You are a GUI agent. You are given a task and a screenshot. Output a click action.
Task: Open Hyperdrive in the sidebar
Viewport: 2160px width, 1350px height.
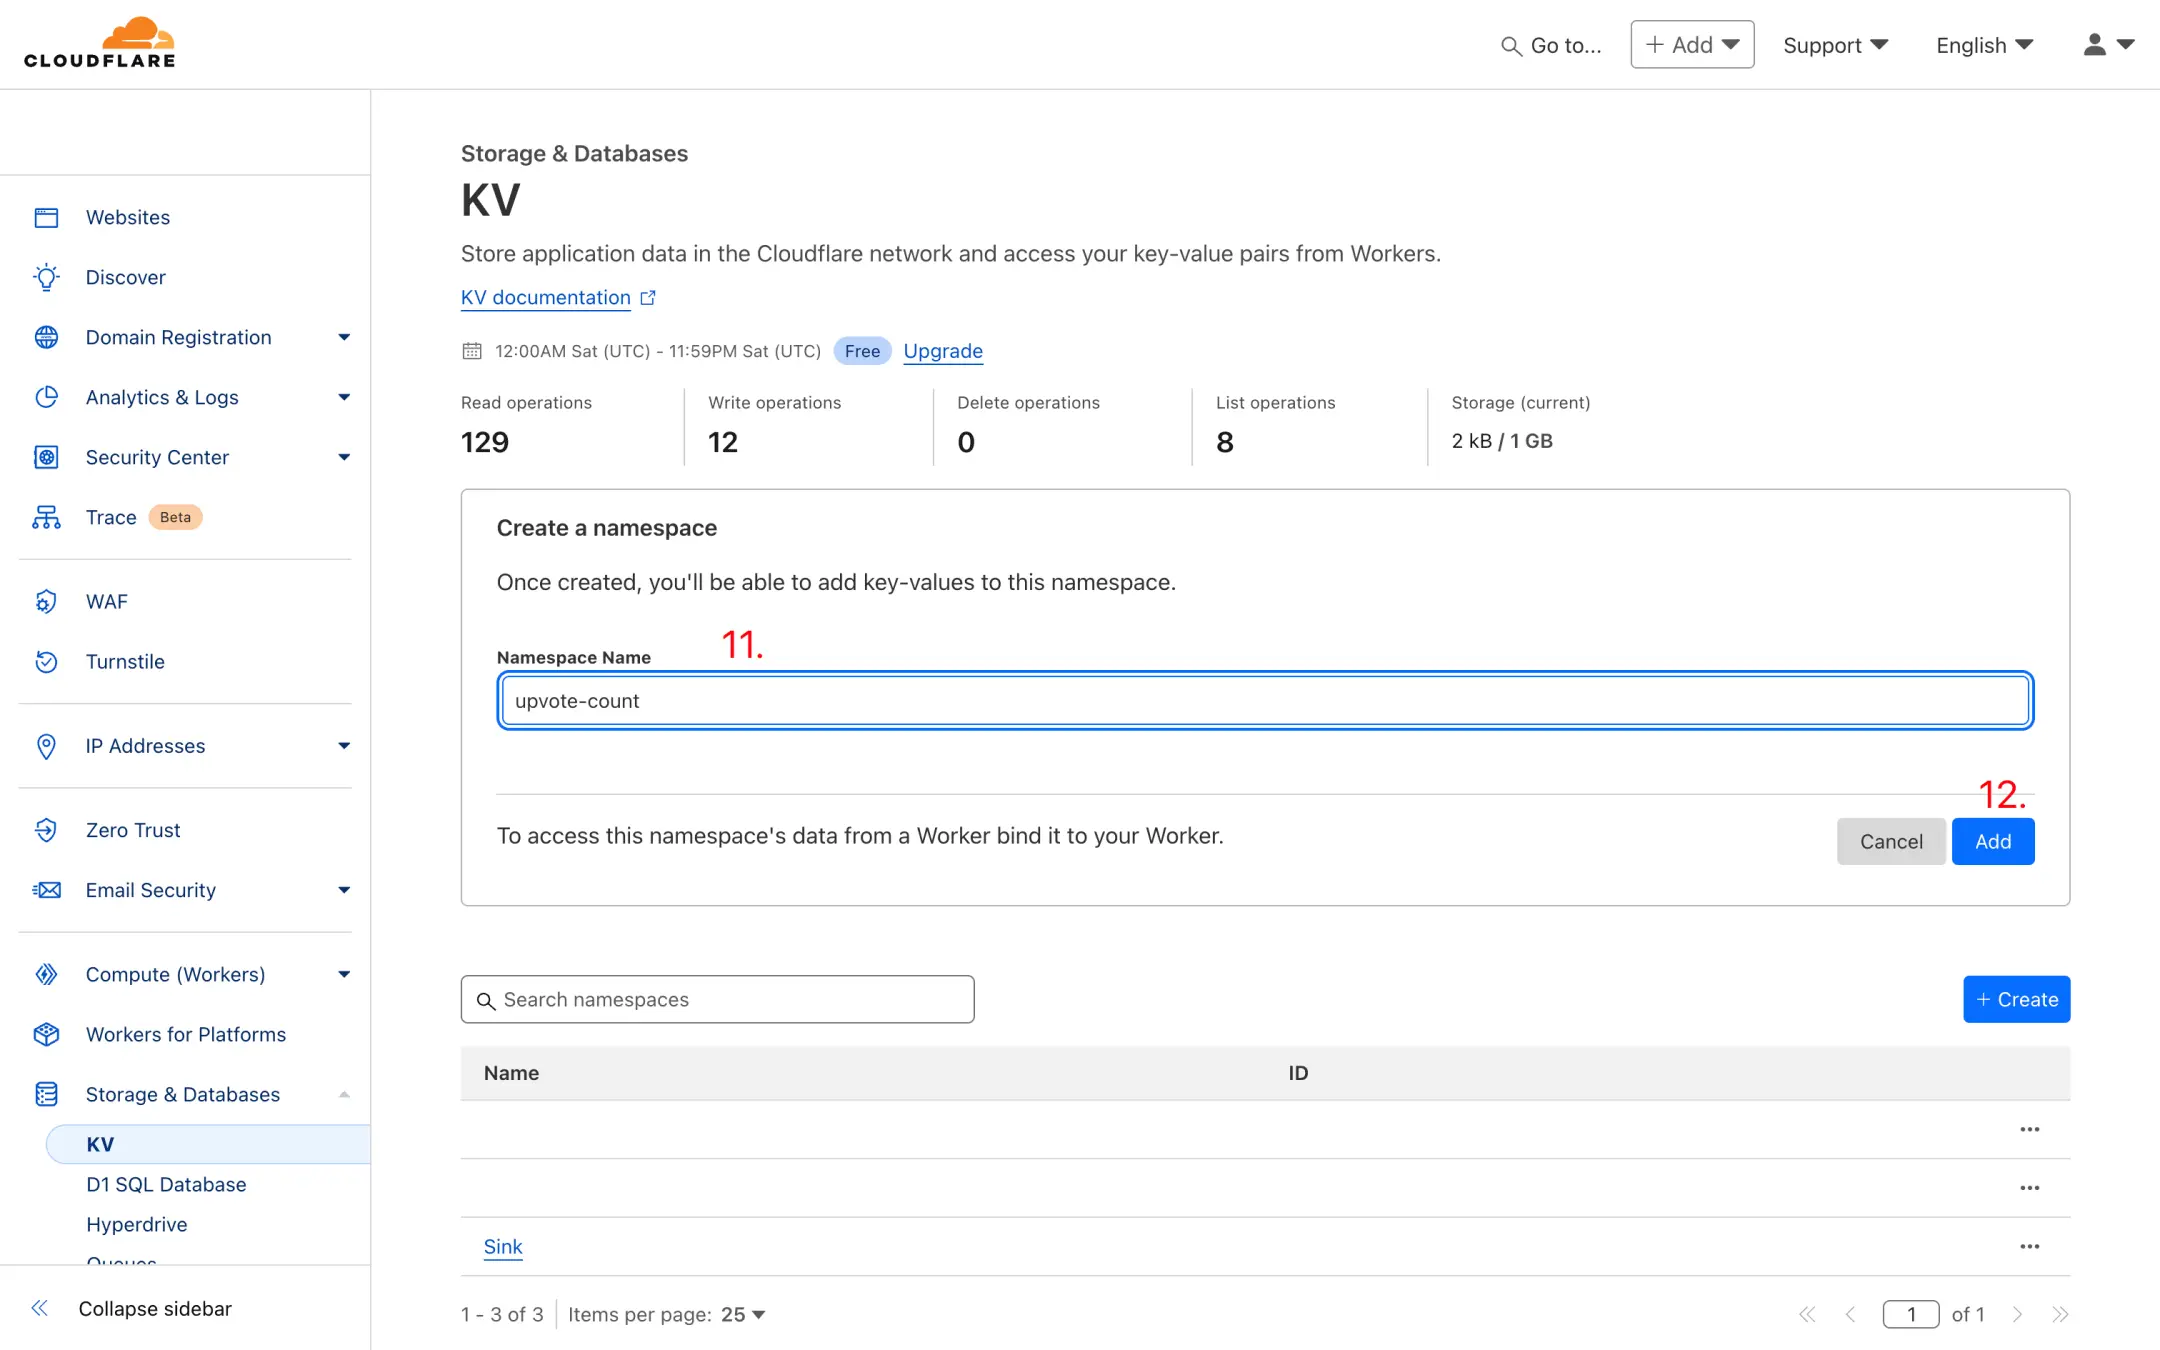coord(137,1224)
